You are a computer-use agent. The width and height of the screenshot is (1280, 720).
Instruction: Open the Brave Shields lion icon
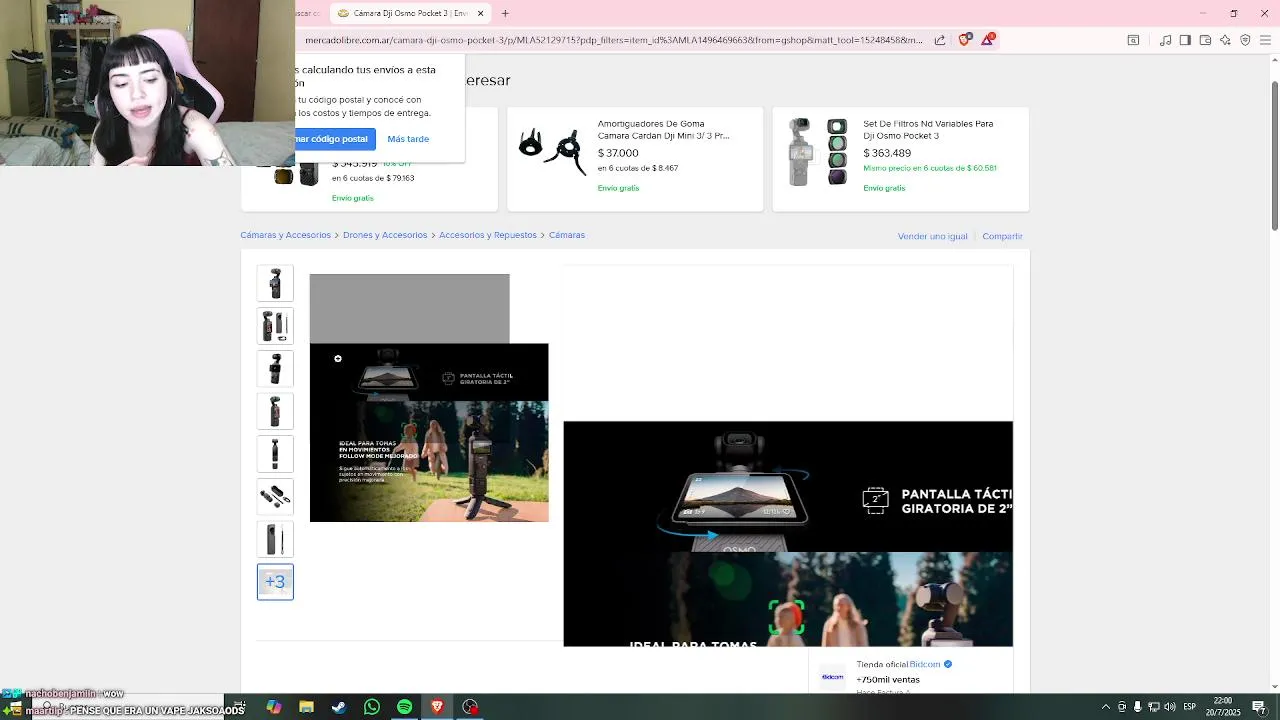pos(964,40)
